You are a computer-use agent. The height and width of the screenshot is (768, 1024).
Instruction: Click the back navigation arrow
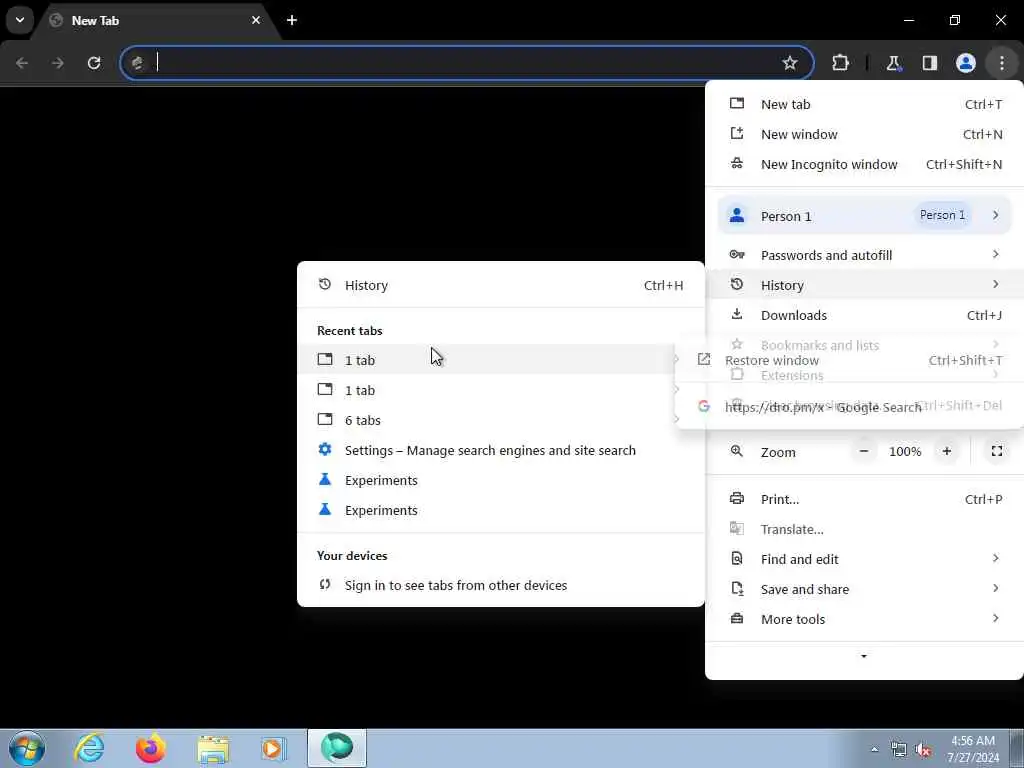click(22, 63)
